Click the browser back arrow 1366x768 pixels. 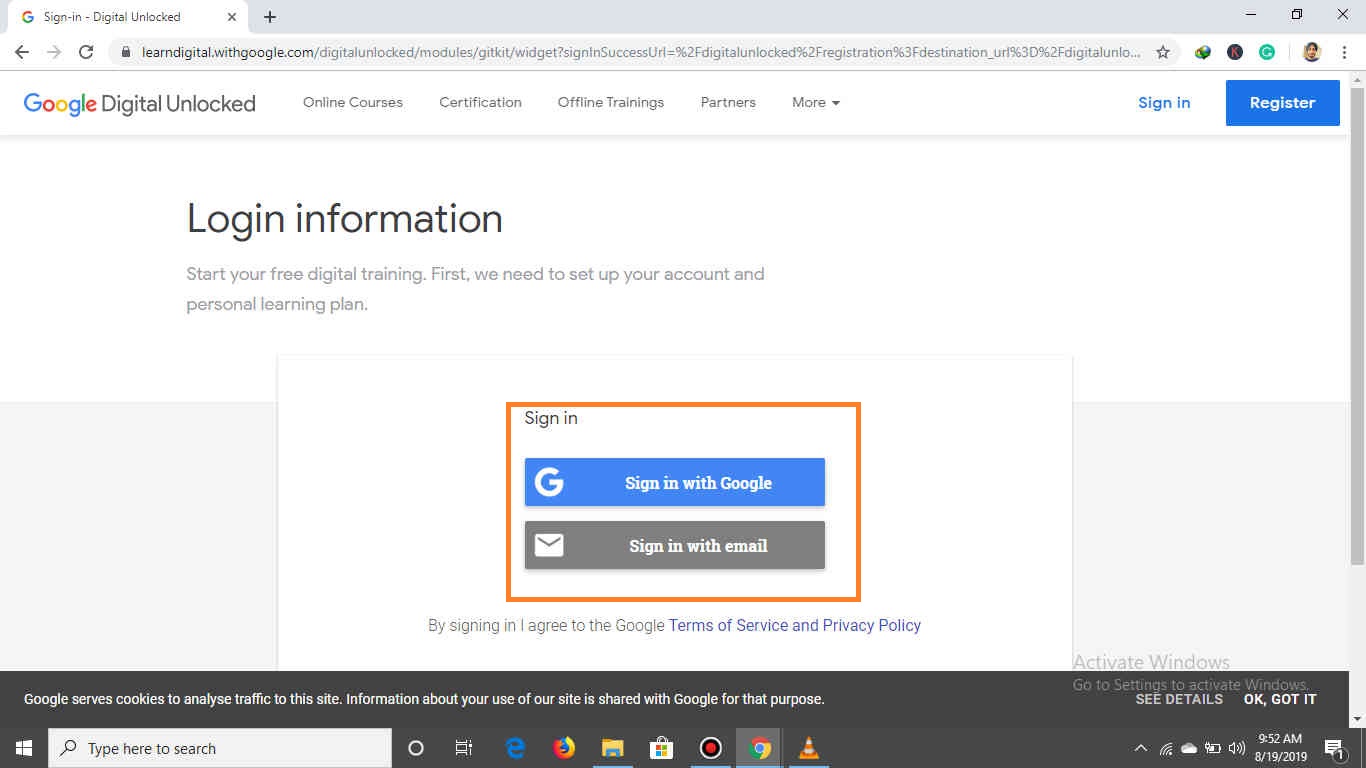point(22,52)
